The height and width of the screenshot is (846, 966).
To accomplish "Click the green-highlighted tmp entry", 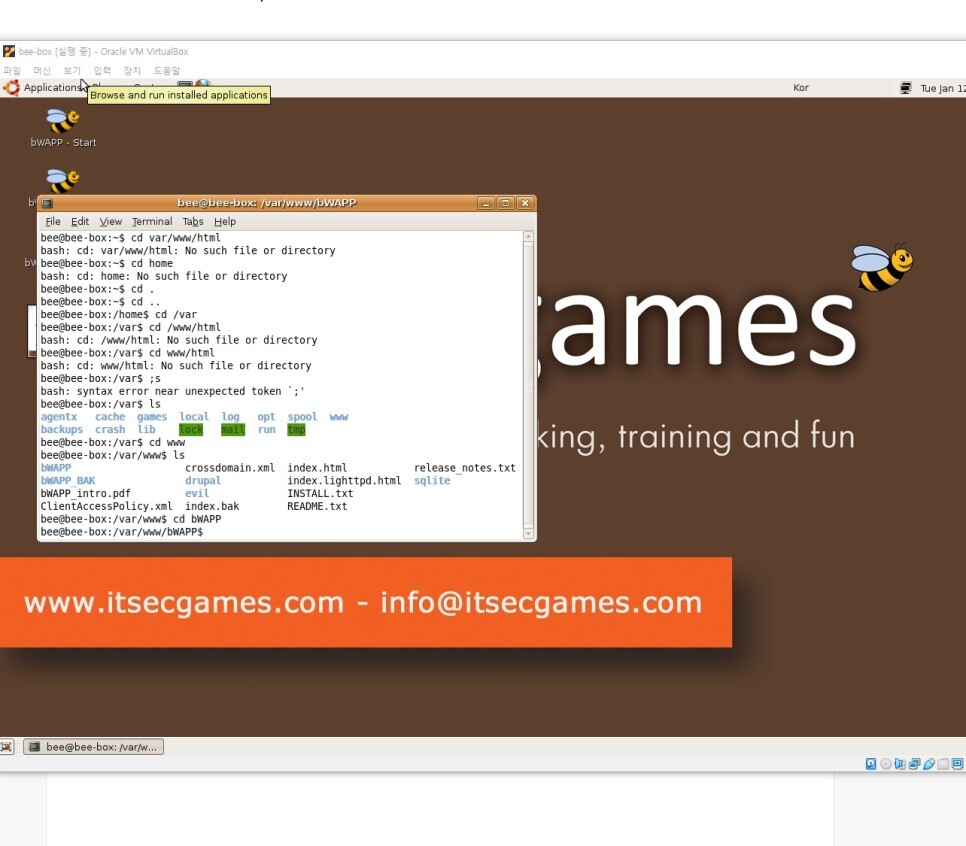I will click(x=296, y=429).
